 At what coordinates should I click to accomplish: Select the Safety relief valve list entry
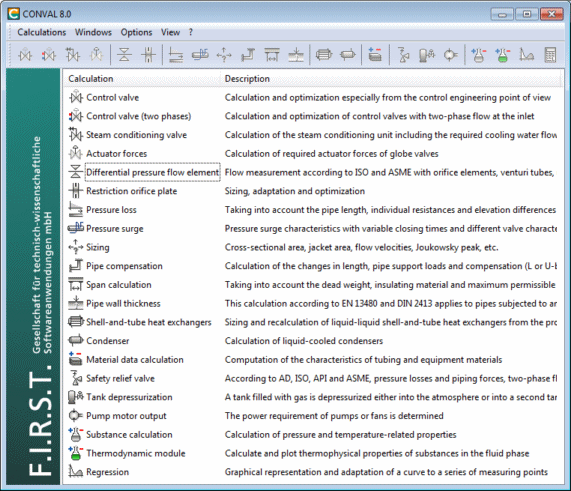pyautogui.click(x=120, y=378)
